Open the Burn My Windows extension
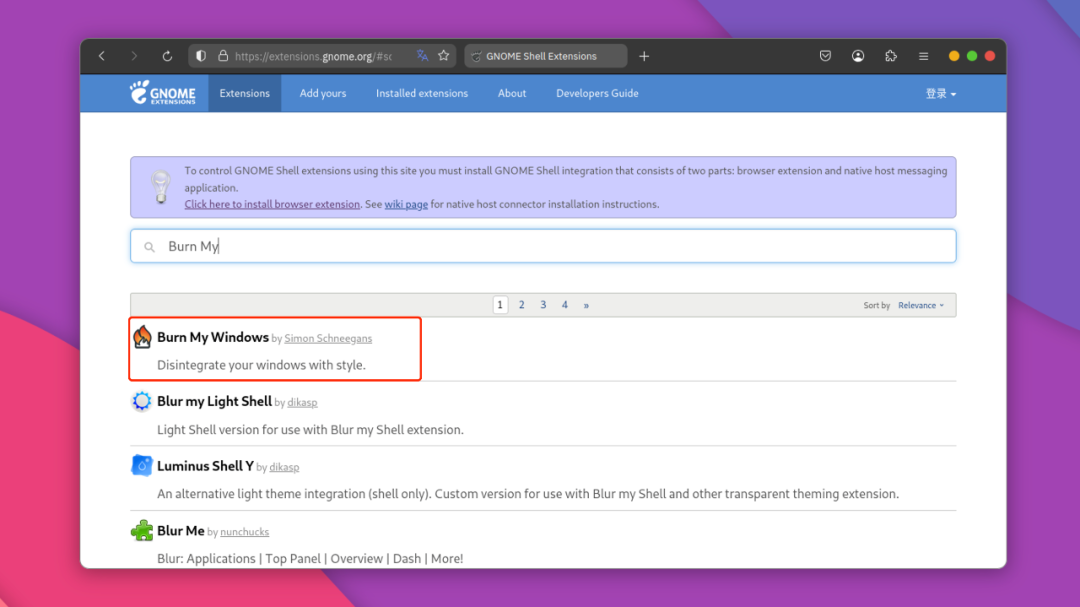 click(x=213, y=337)
